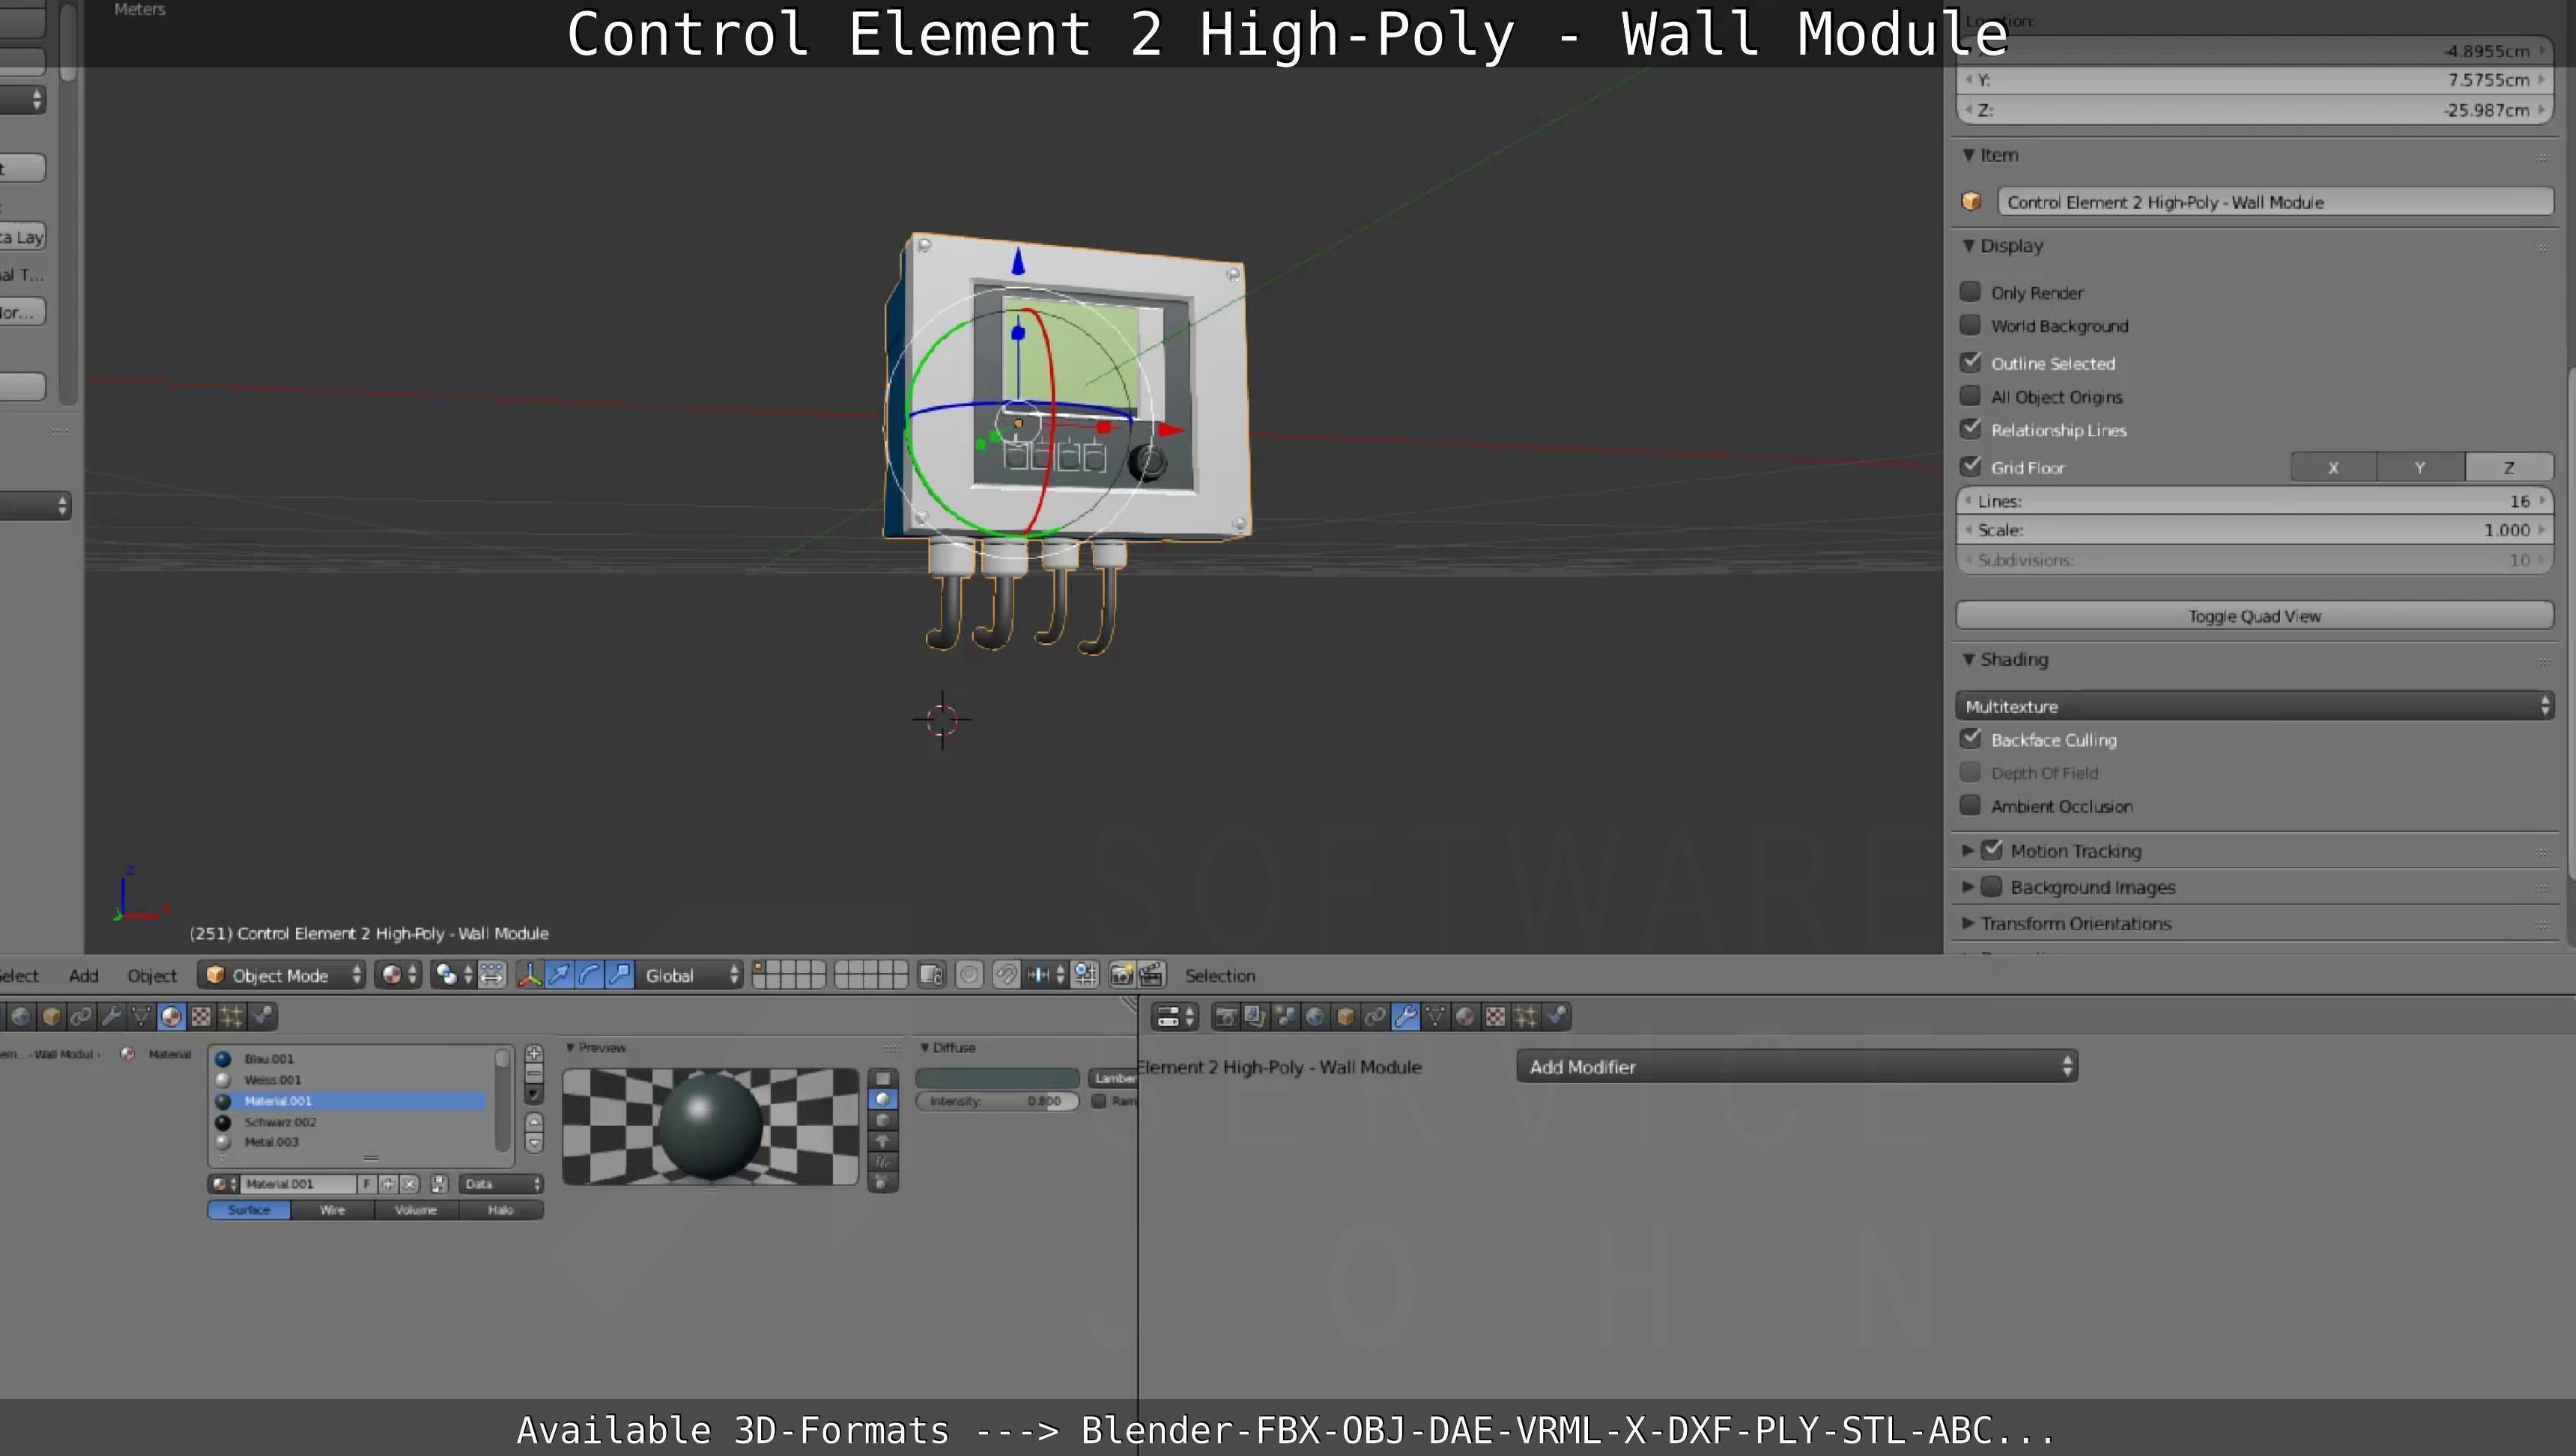Expand Background Images panel
This screenshot has width=2576, height=1456.
point(1967,887)
